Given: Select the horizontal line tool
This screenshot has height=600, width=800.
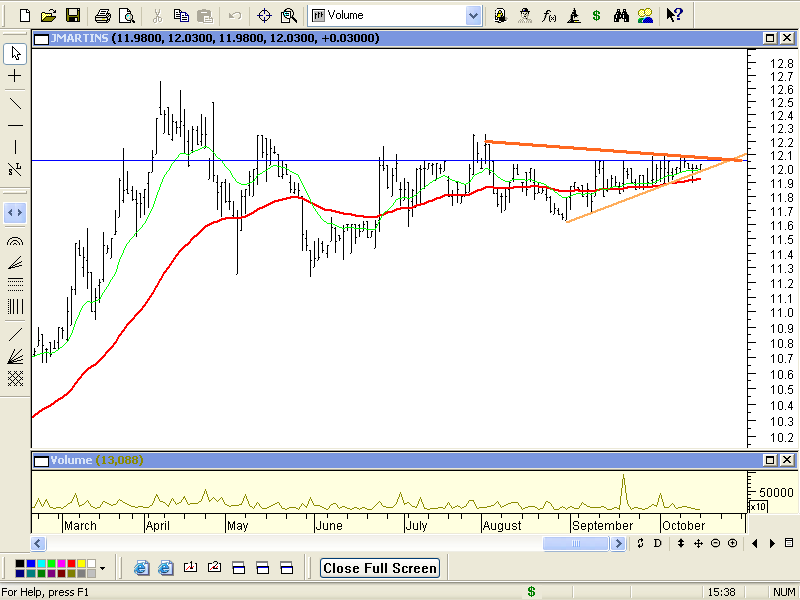Looking at the screenshot, I should pos(15,126).
